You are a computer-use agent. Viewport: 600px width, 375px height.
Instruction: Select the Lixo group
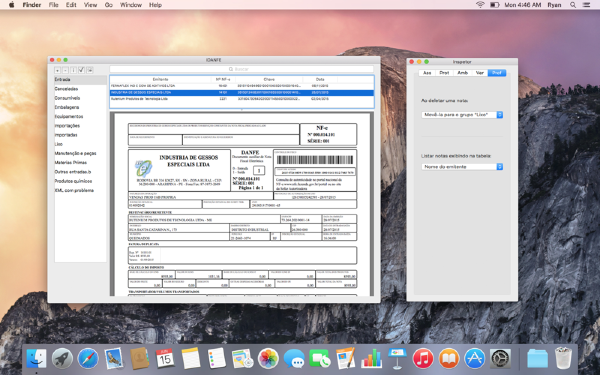[x=80, y=144]
